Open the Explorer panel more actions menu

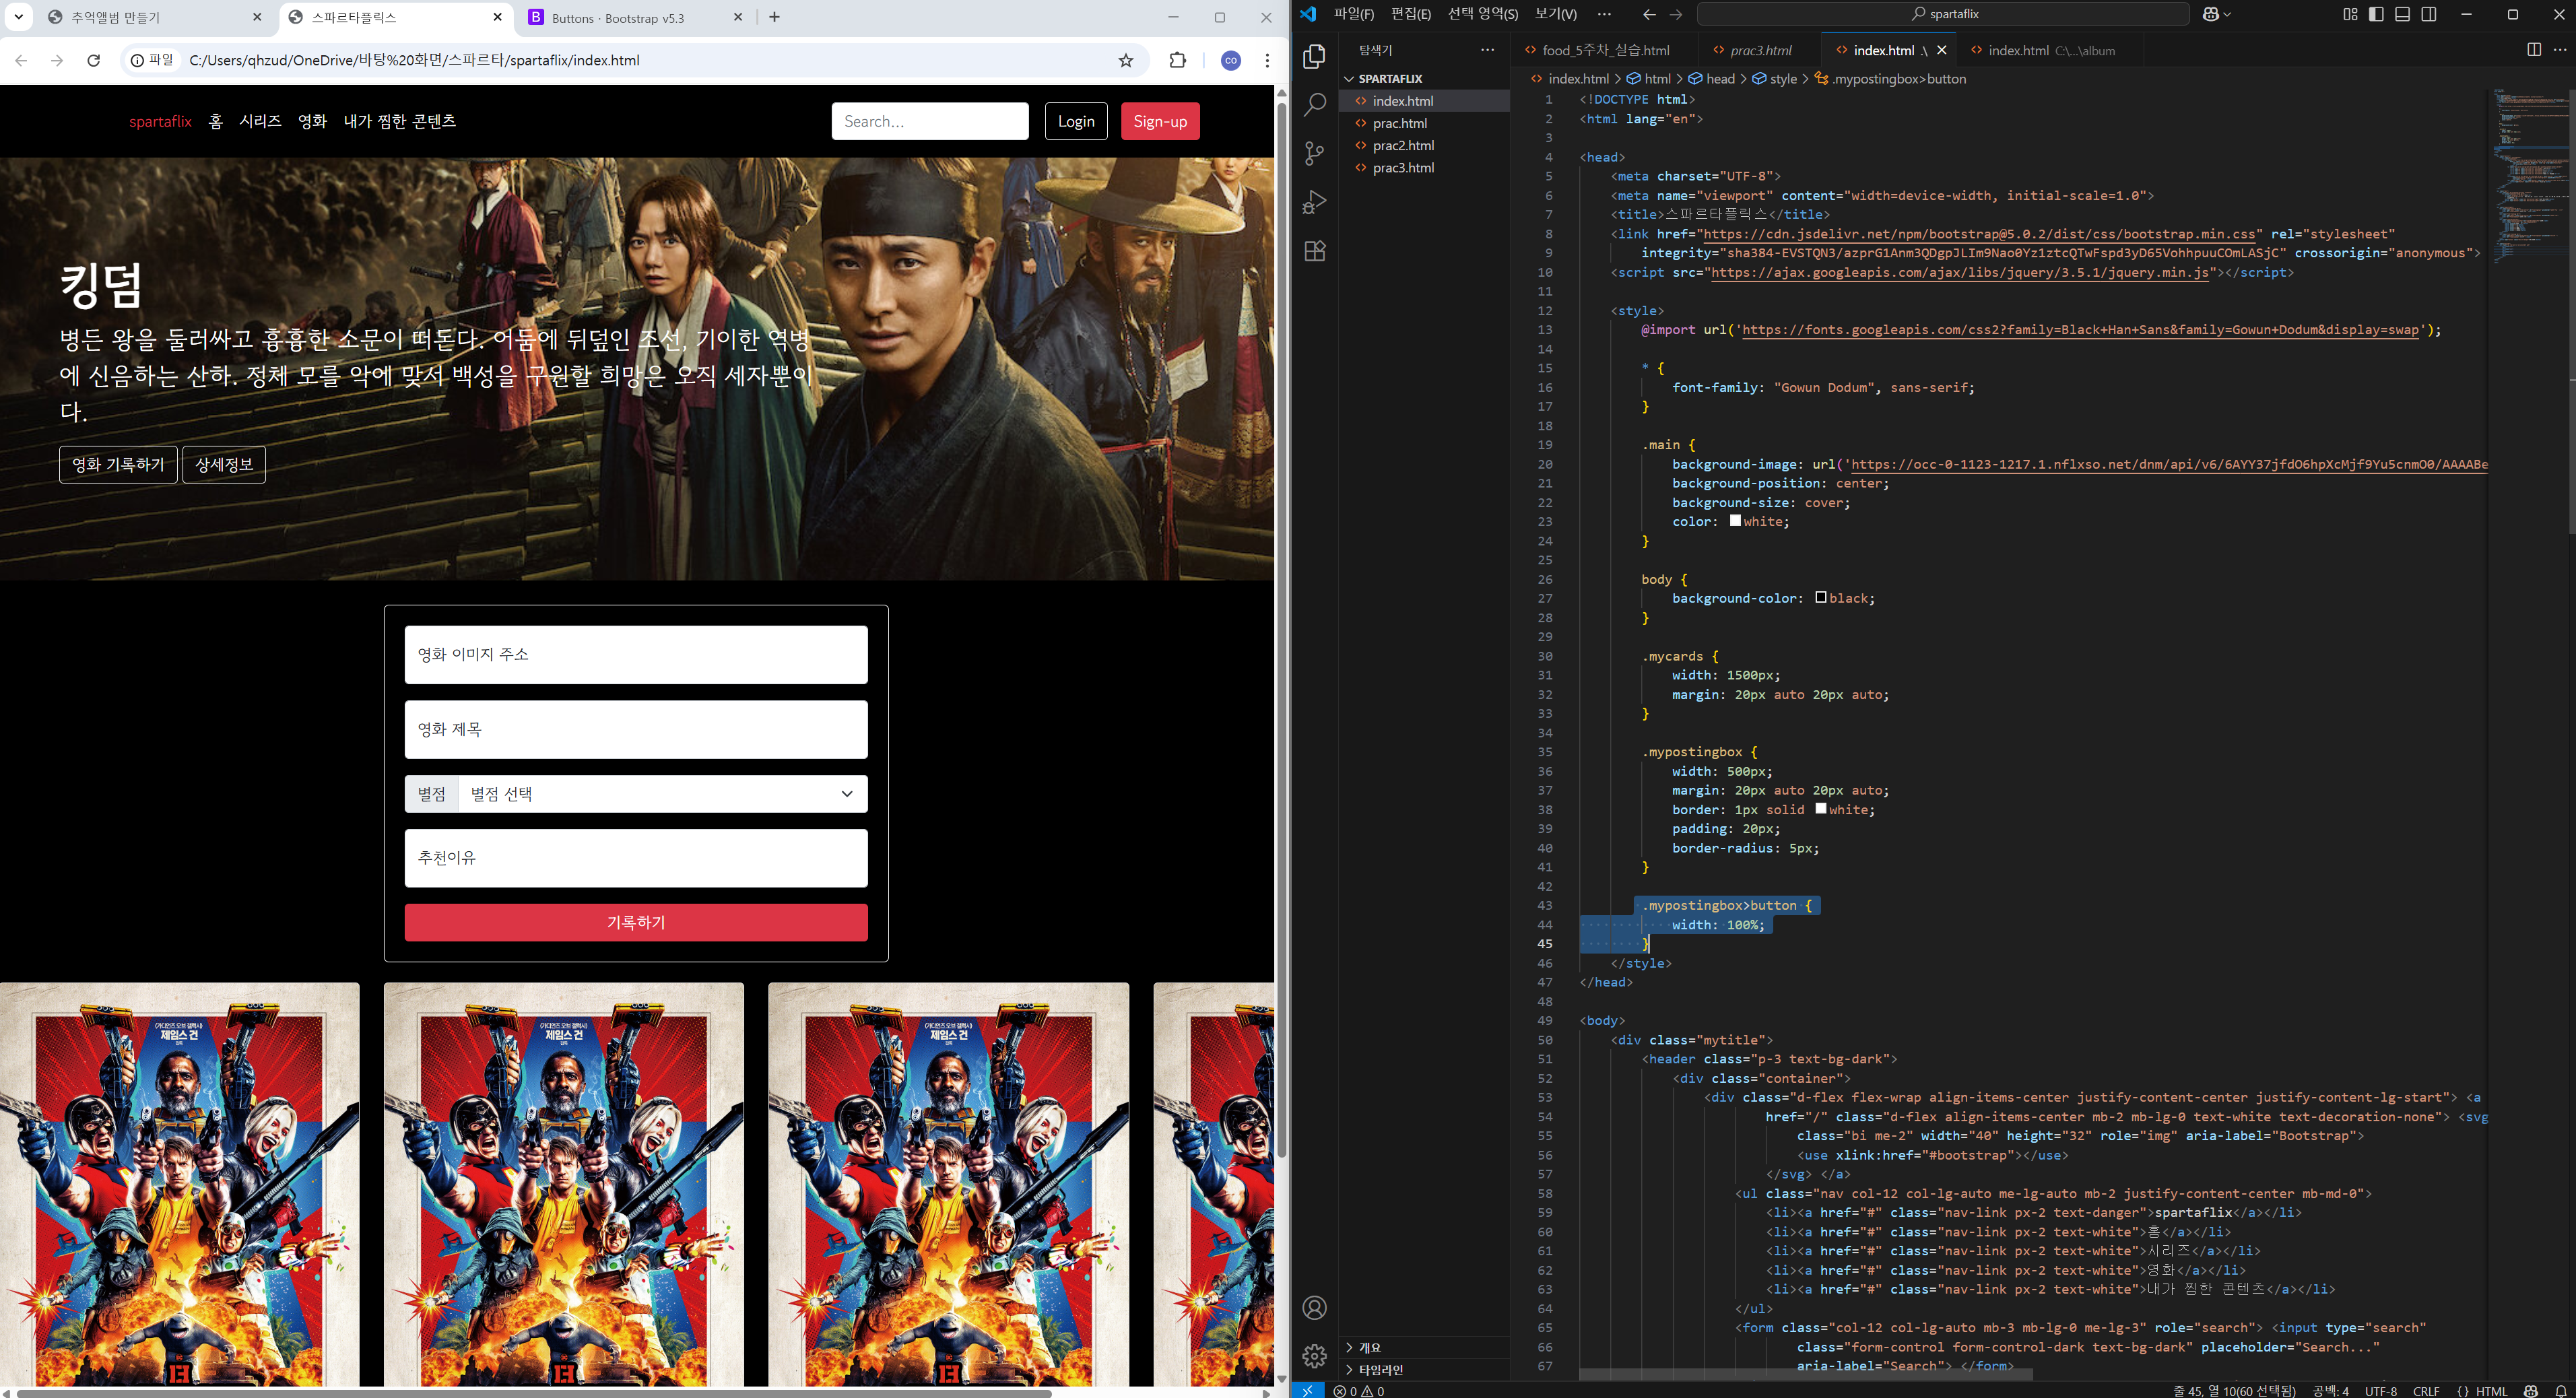pyautogui.click(x=1488, y=50)
